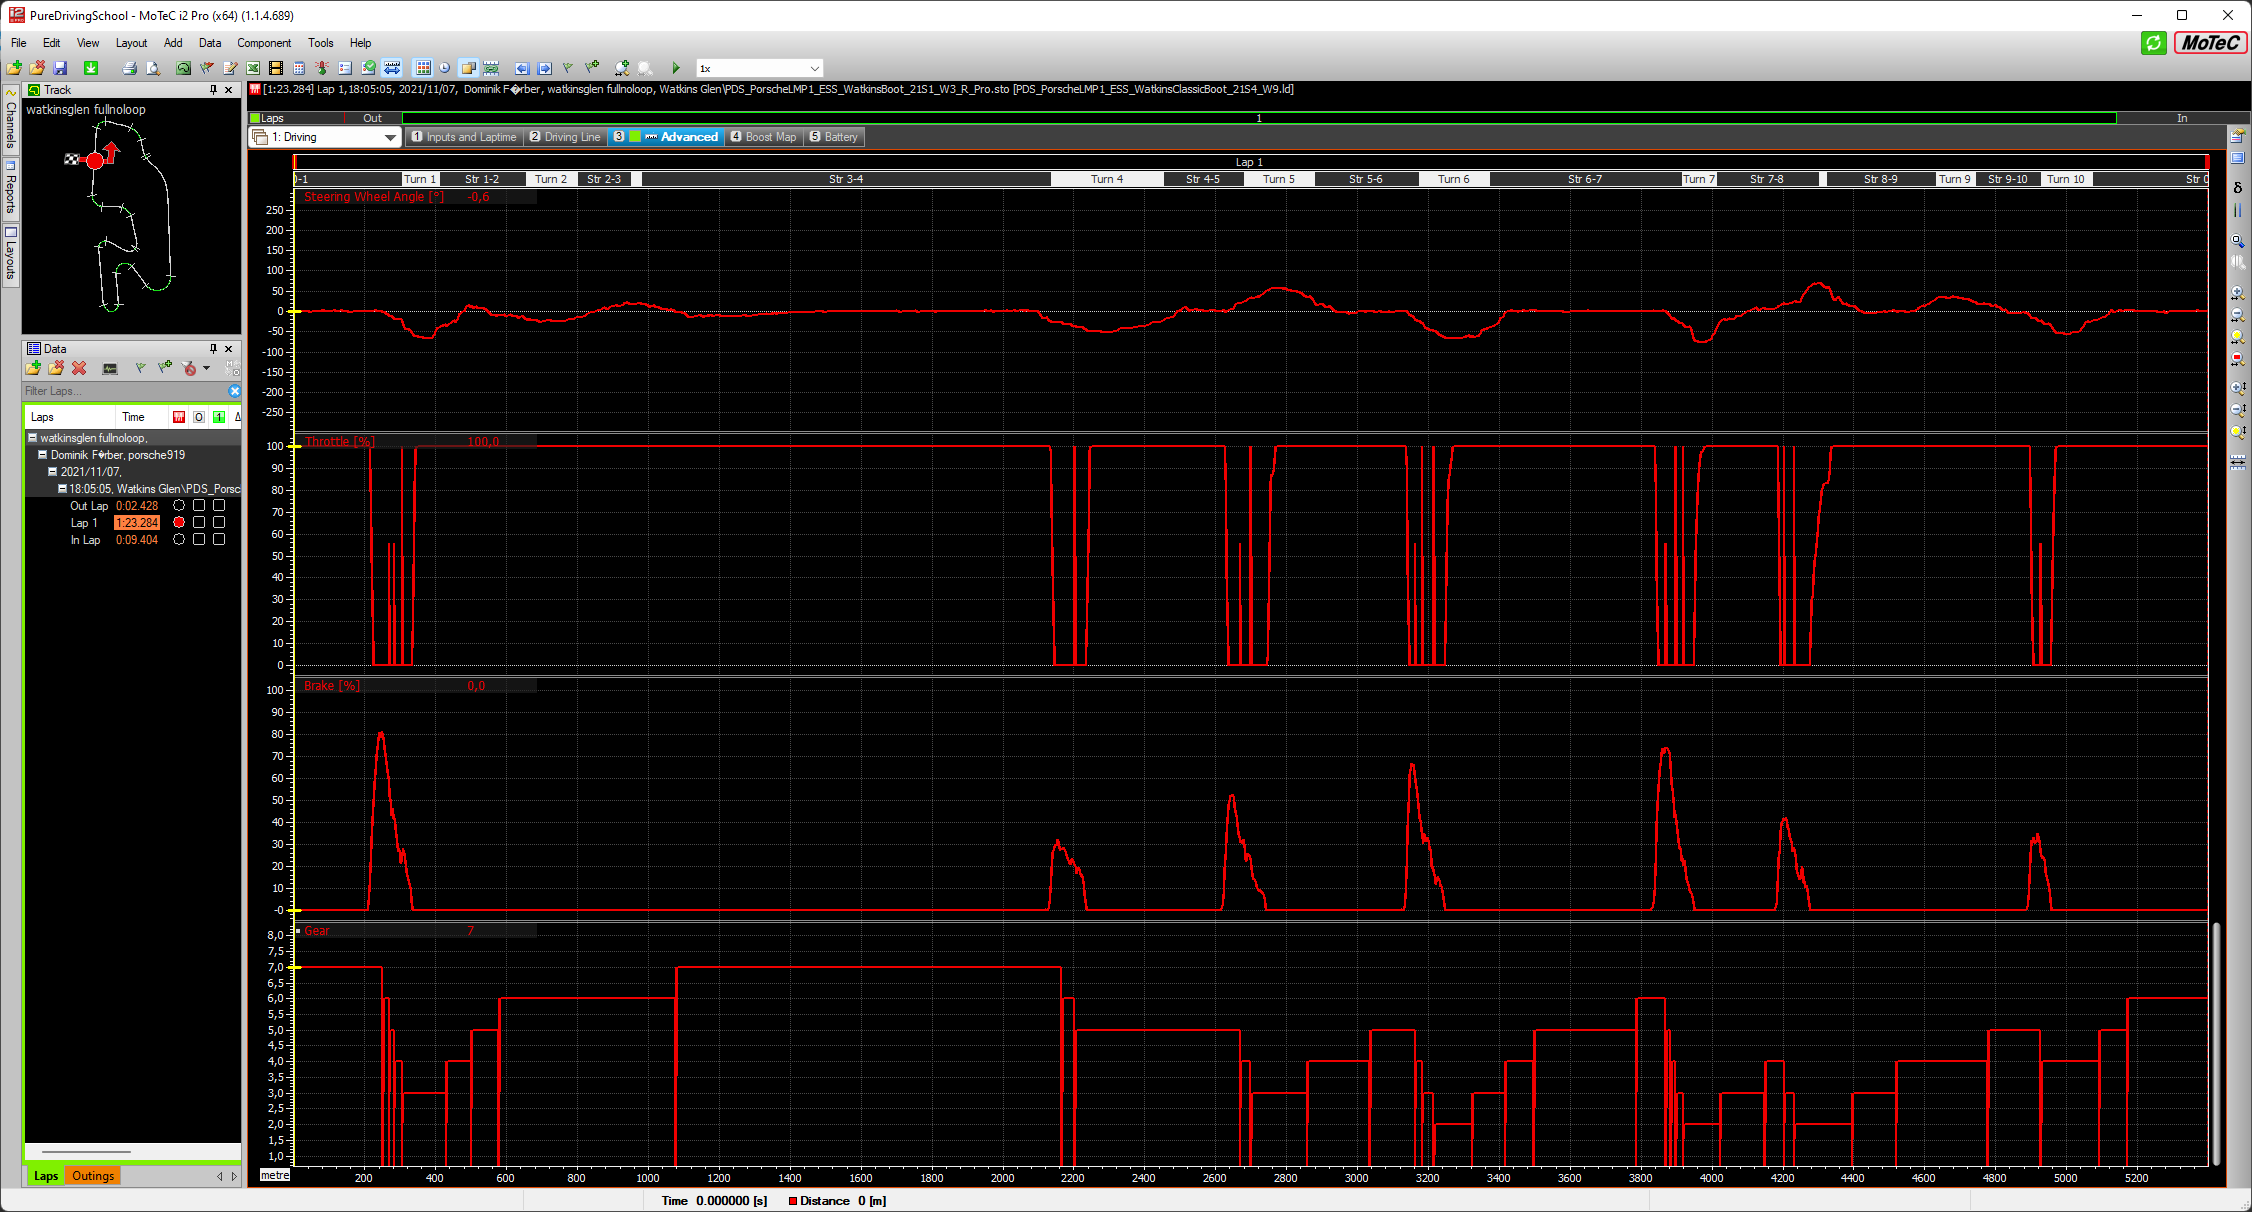Click the Outings tab button
Image resolution: width=2252 pixels, height=1212 pixels.
click(x=93, y=1176)
